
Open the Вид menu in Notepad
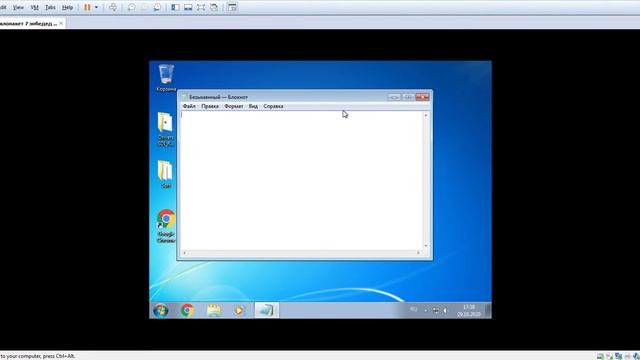click(253, 106)
